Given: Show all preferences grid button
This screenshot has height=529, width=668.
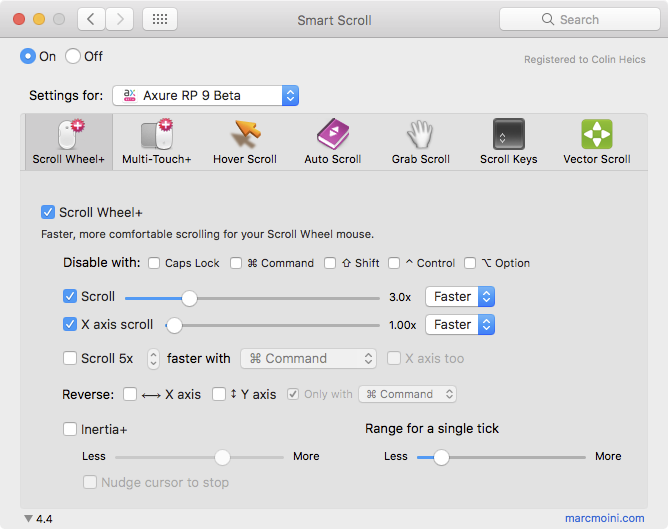Looking at the screenshot, I should pyautogui.click(x=160, y=19).
